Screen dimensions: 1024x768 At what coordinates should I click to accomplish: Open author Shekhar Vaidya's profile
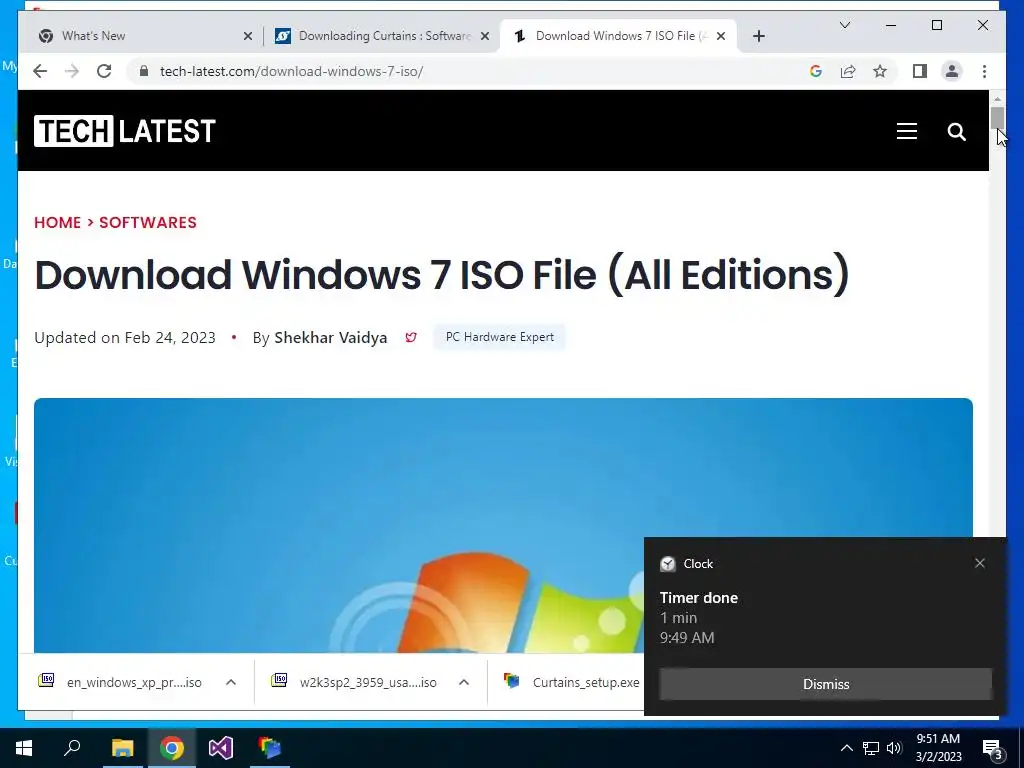pyautogui.click(x=330, y=338)
